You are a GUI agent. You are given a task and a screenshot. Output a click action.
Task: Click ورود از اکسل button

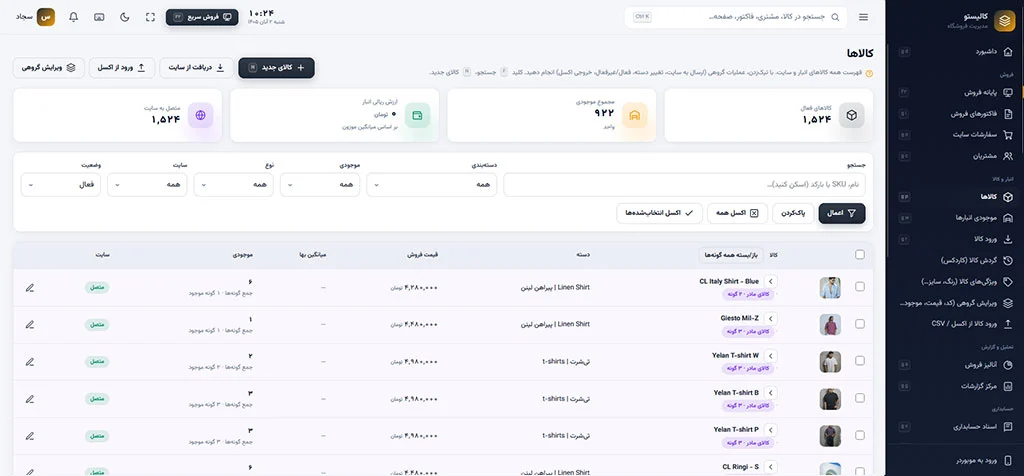(121, 67)
